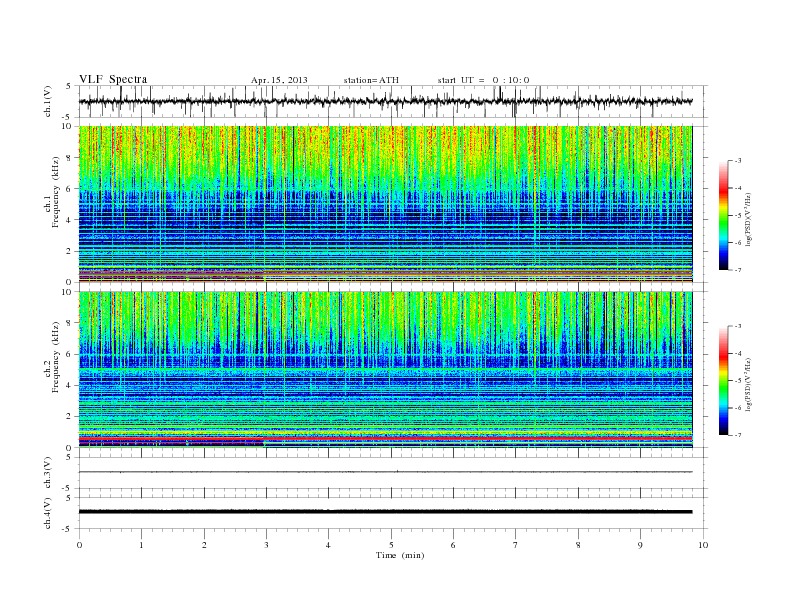Click the ch.1 spectrogram color scale bar

tap(723, 216)
